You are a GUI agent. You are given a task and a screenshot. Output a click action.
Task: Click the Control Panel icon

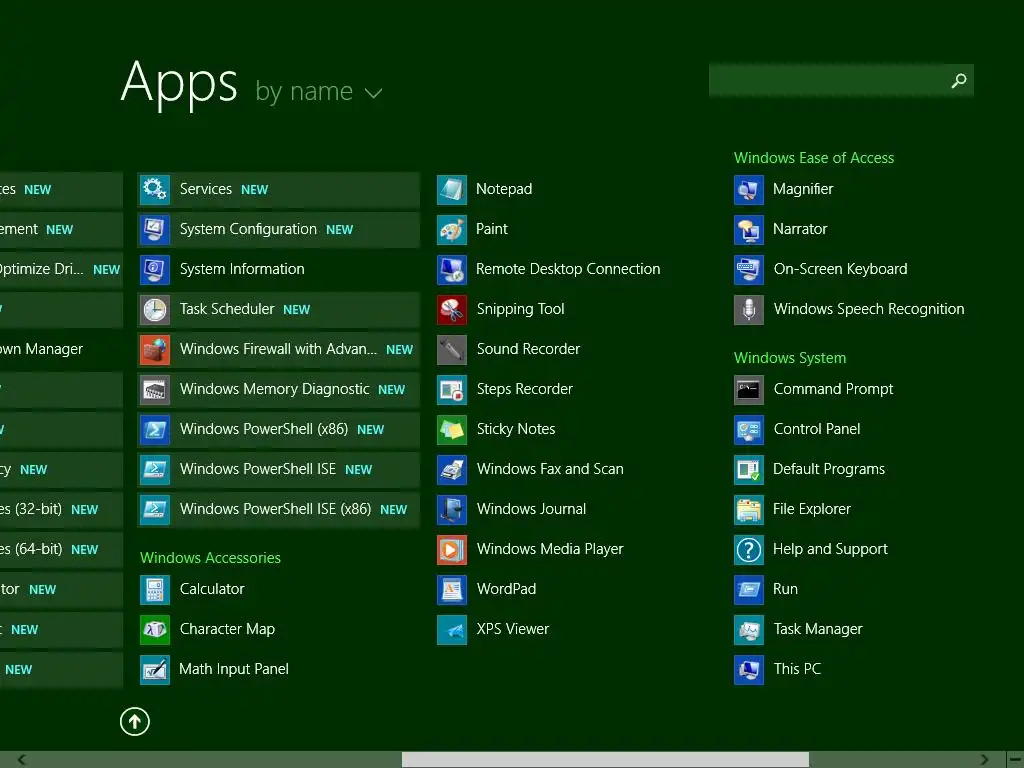pos(748,429)
